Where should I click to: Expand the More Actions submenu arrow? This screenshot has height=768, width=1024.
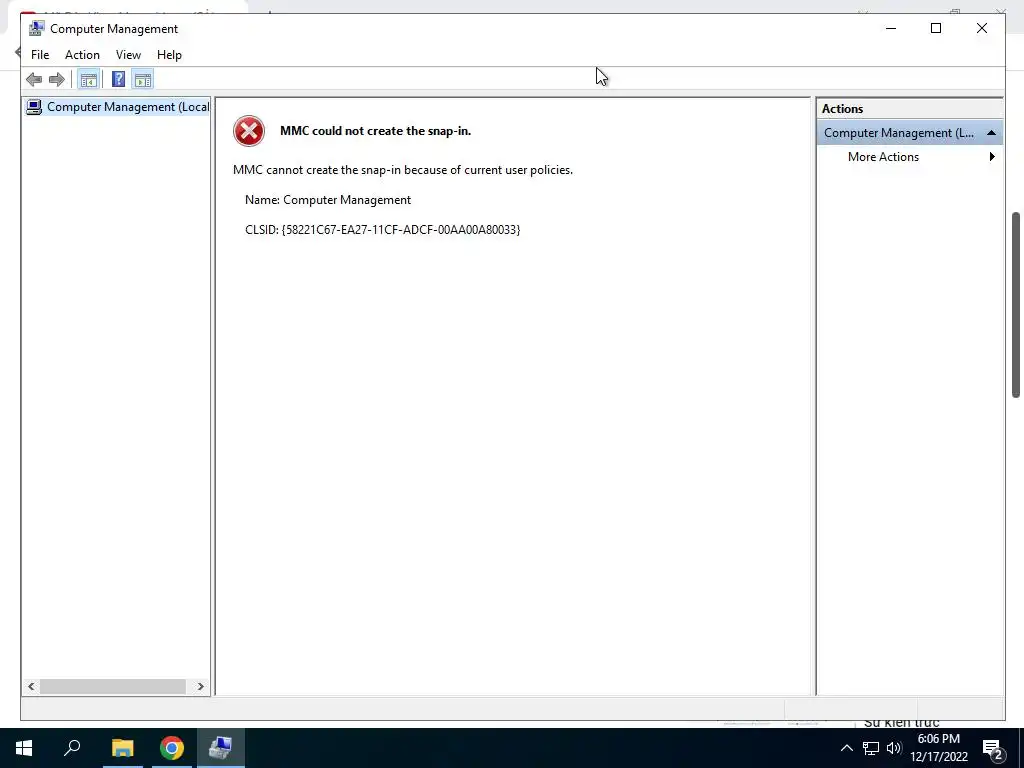point(992,157)
